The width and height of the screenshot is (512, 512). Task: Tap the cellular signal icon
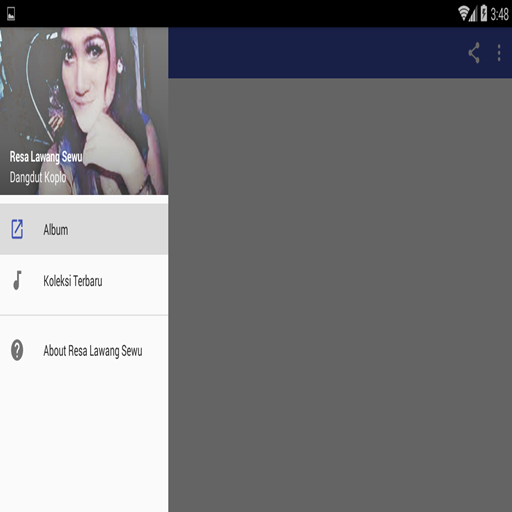click(x=473, y=14)
